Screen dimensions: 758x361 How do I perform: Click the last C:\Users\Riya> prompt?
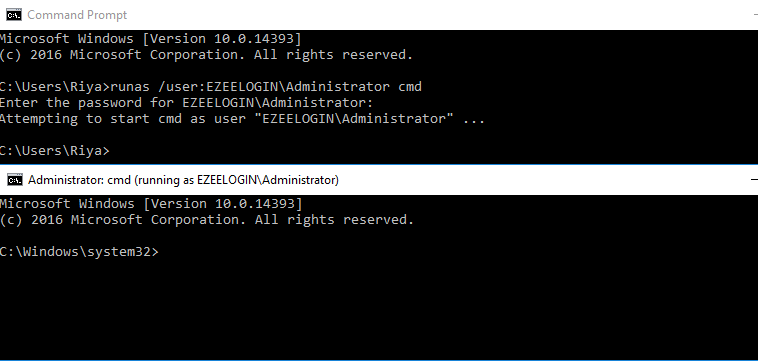pos(55,151)
